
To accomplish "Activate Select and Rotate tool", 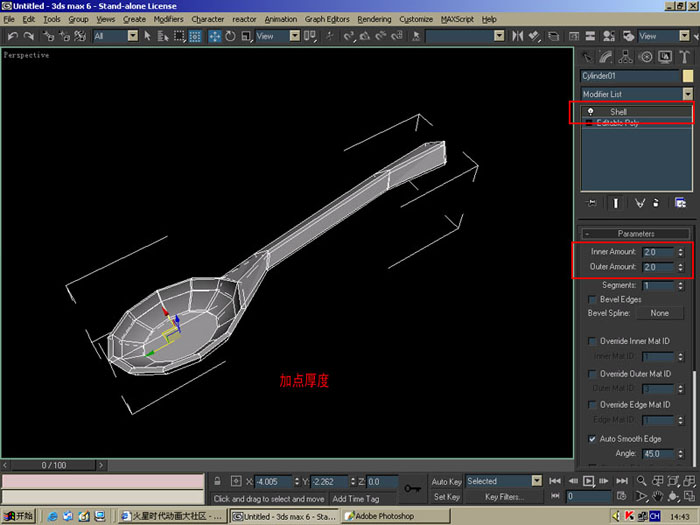I will tap(230, 36).
